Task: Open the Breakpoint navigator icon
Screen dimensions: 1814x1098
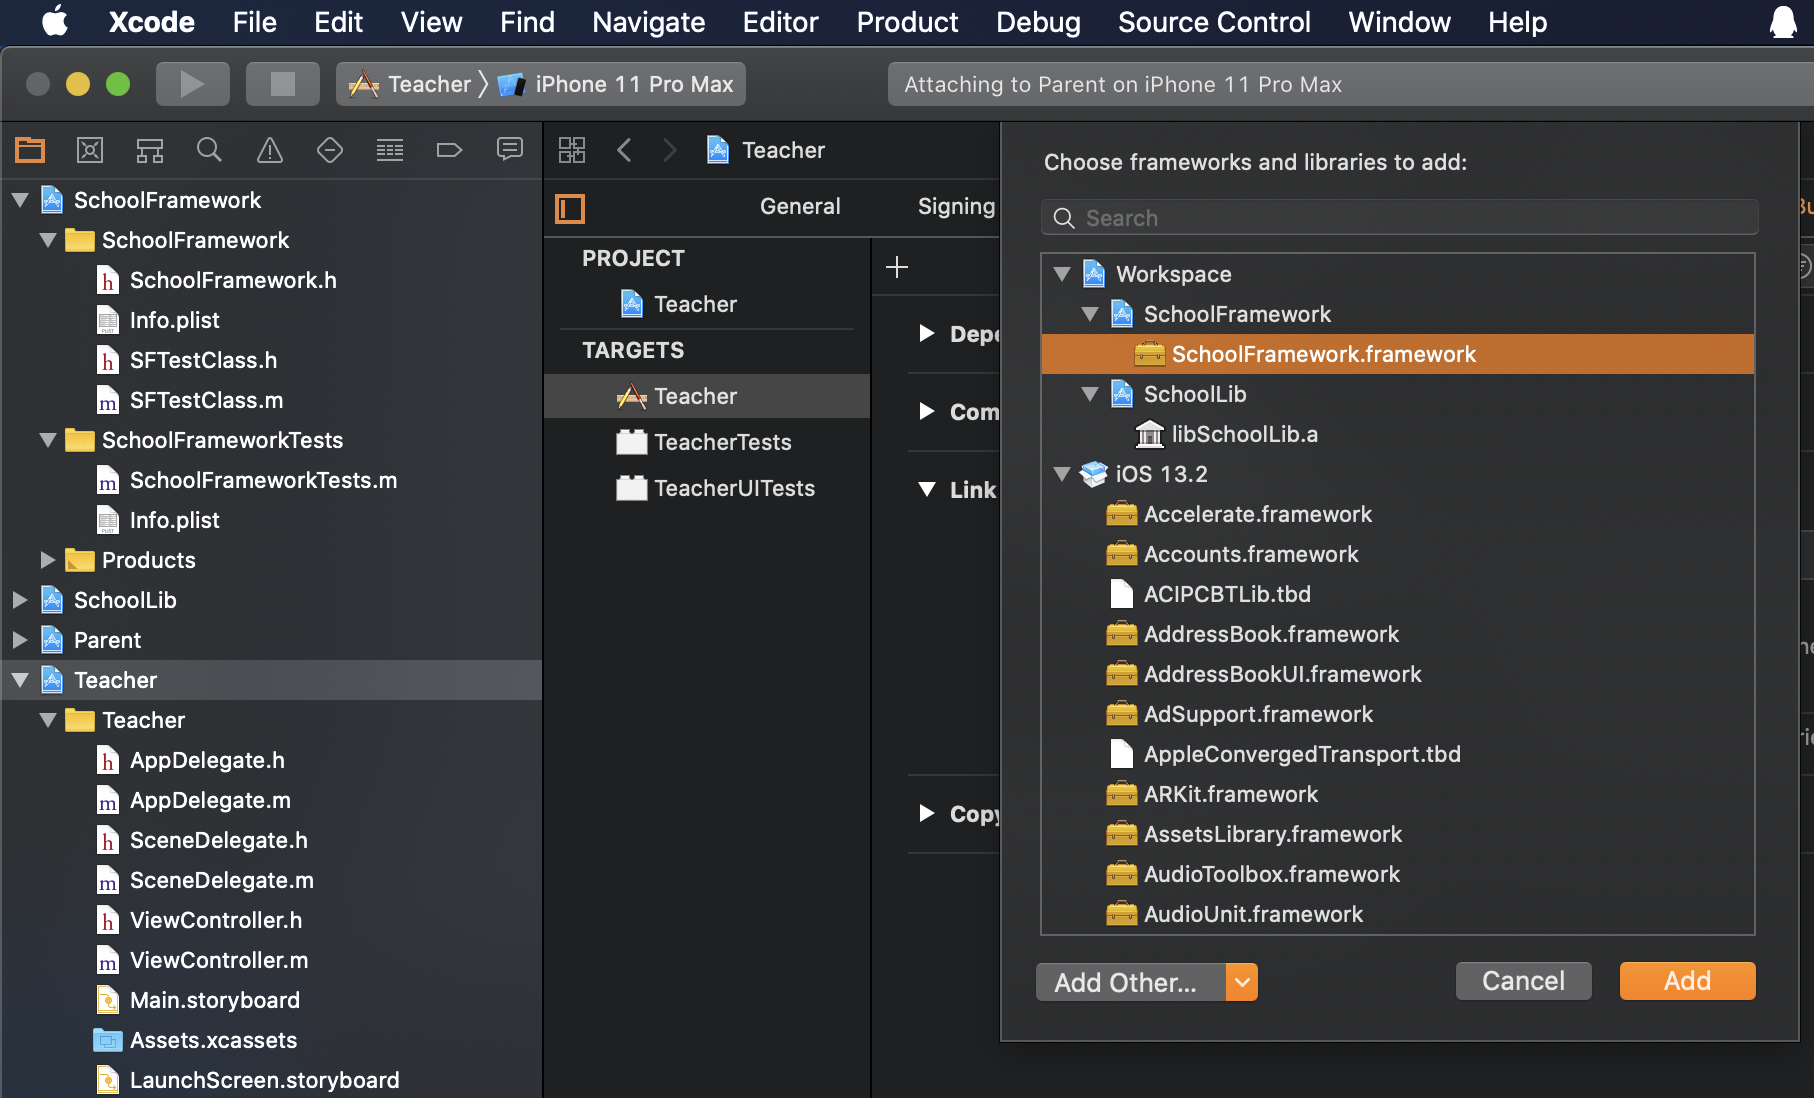Action: click(450, 150)
